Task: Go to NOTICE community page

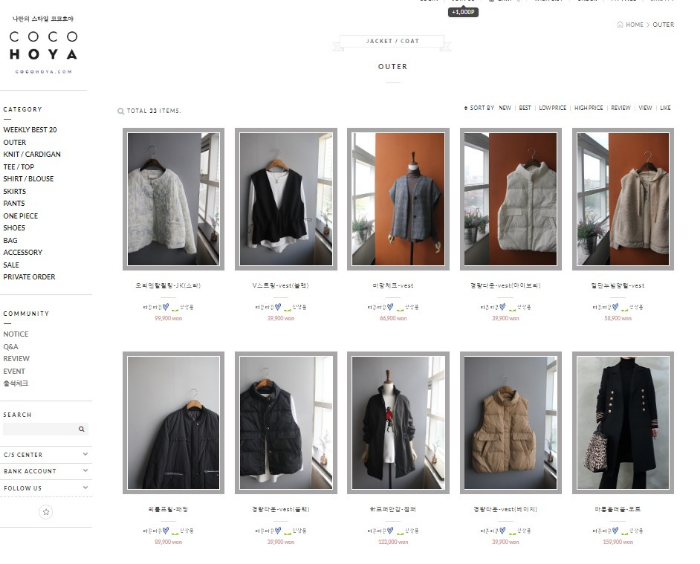Action: [x=16, y=334]
